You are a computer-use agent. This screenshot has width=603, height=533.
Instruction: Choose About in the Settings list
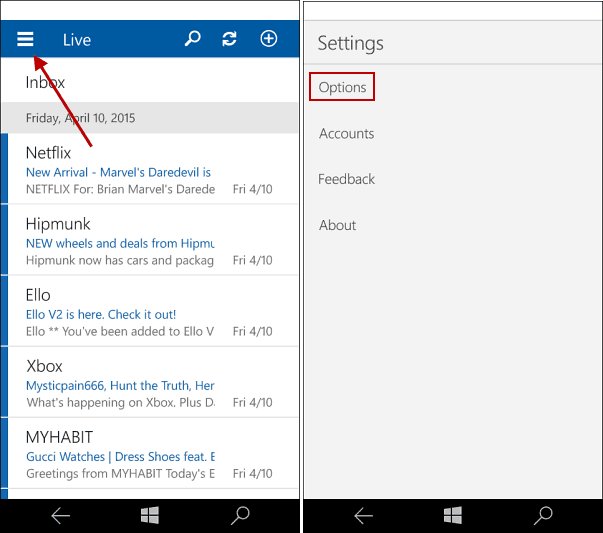[337, 225]
